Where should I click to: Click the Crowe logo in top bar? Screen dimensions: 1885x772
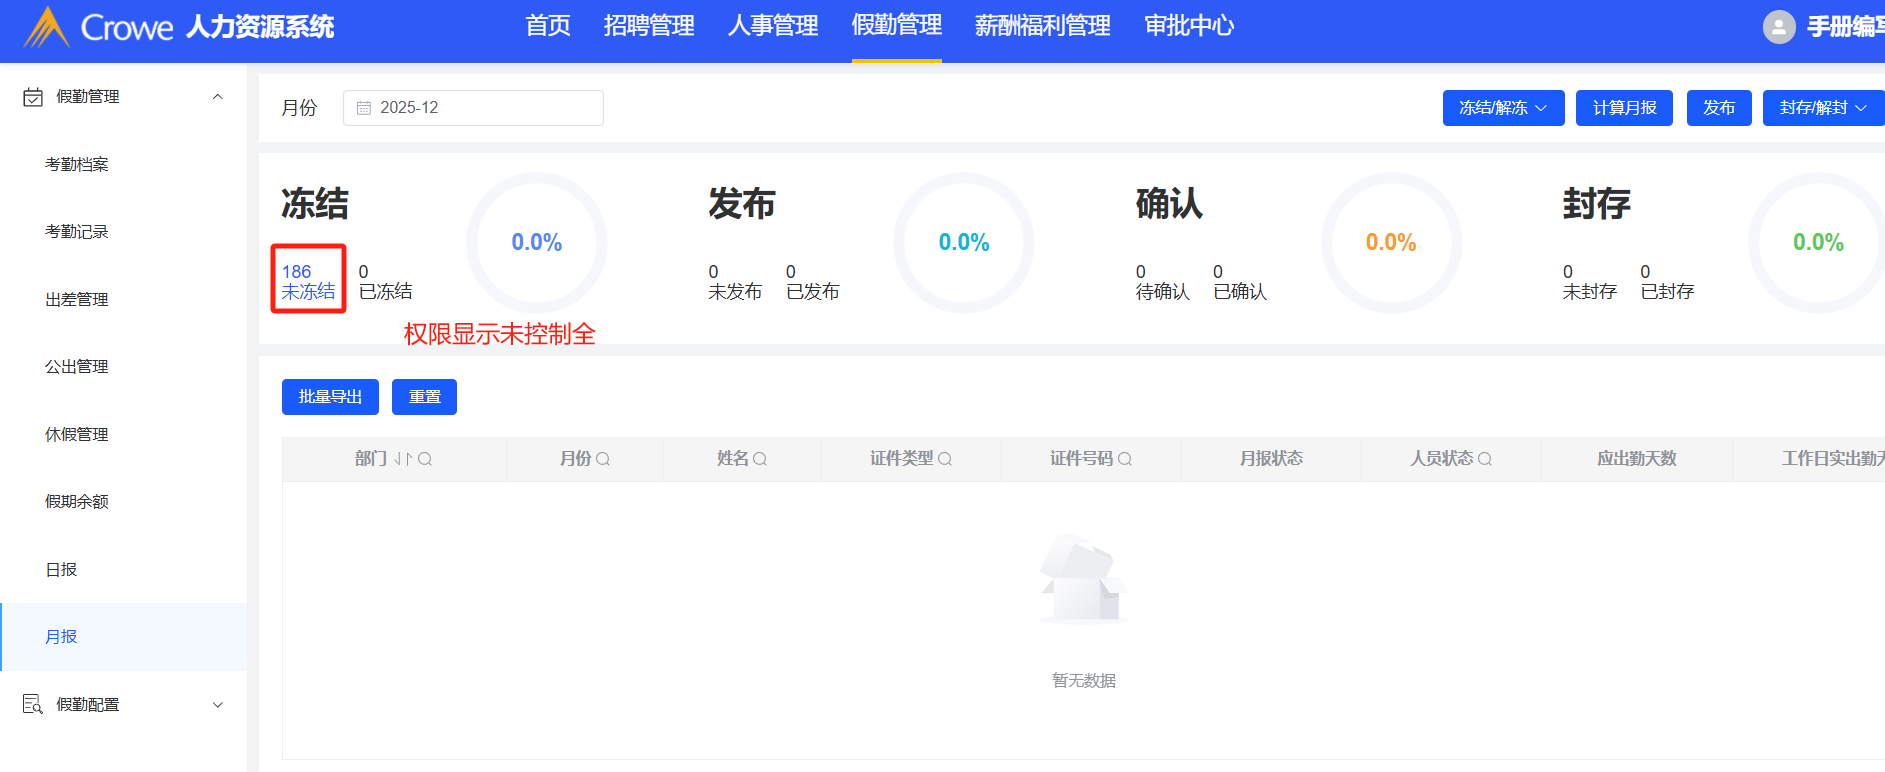coord(48,27)
